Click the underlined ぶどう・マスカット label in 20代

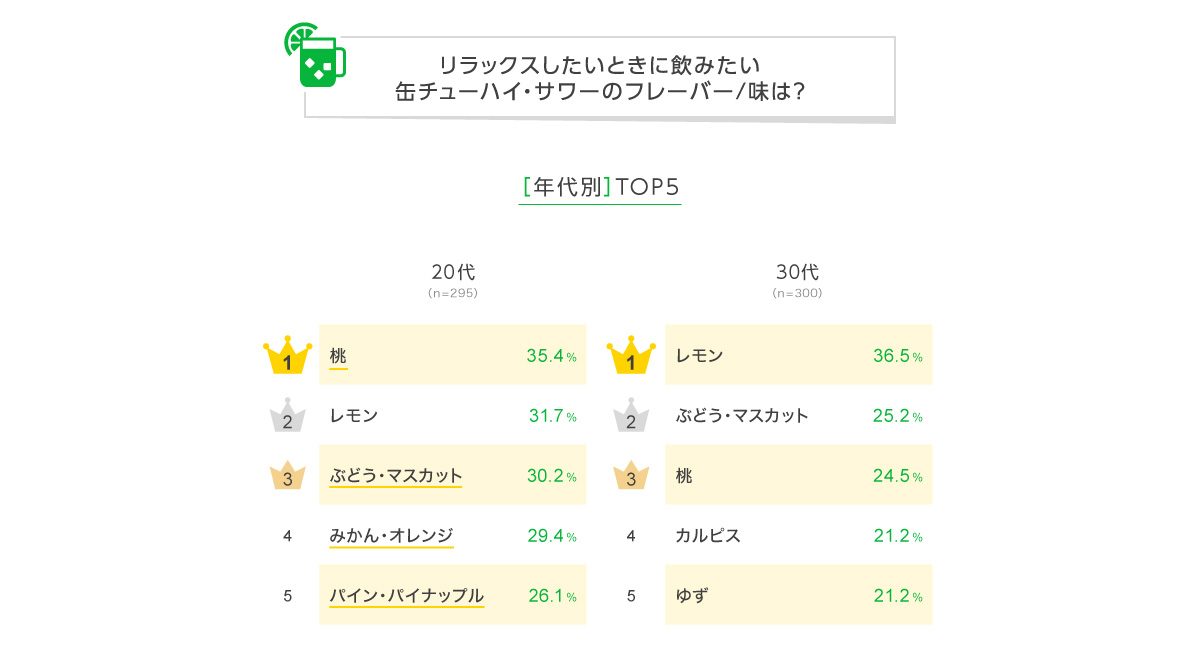coord(396,476)
